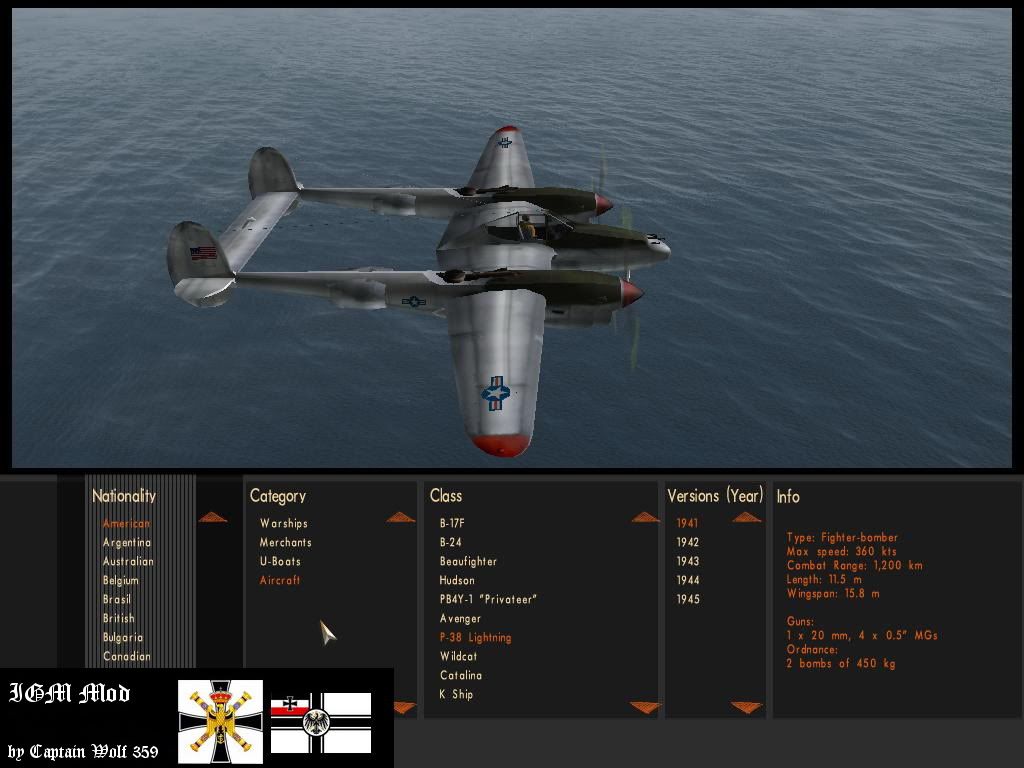
Task: Pick Avenger in Class list
Action: 460,618
